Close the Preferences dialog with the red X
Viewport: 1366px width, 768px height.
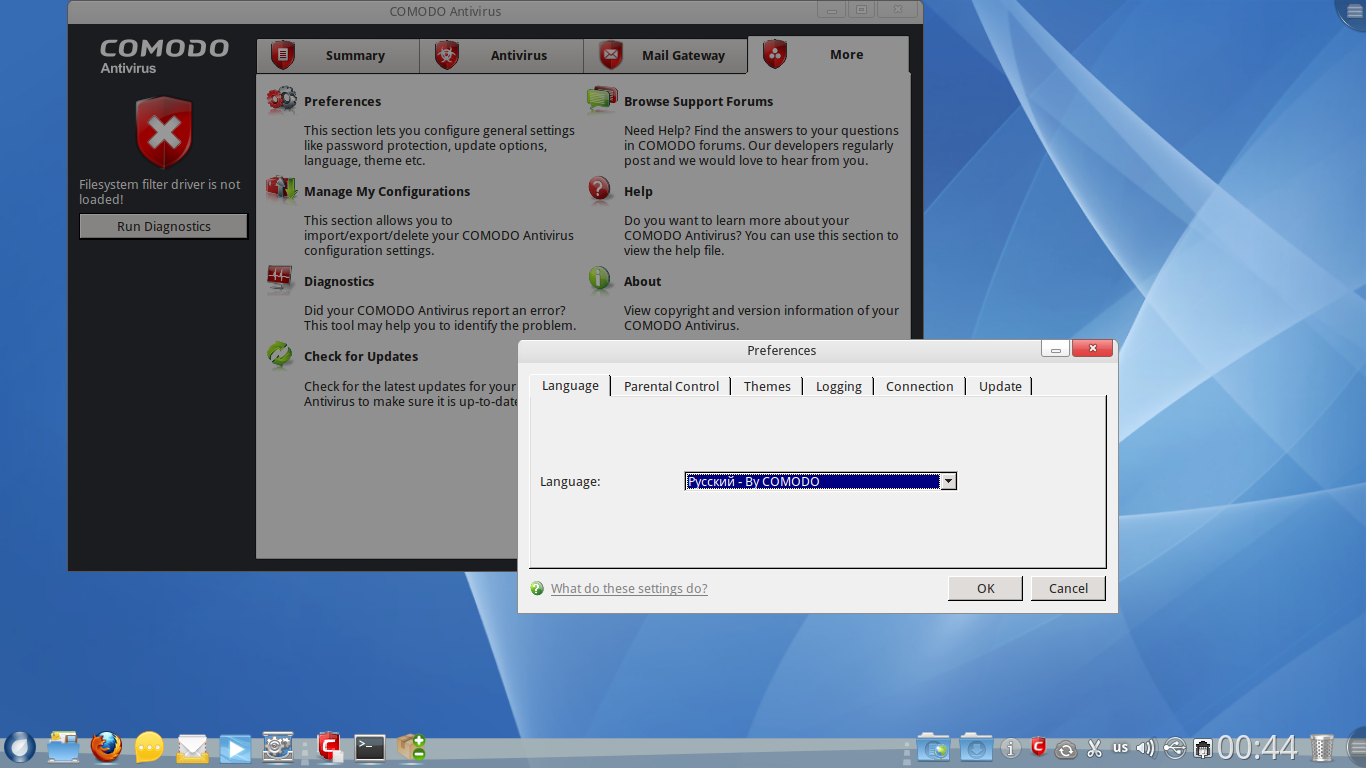point(1092,349)
